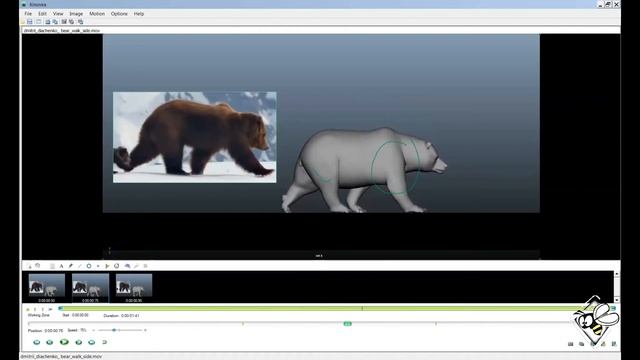Viewport: 640px width, 360px height.
Task: Decrease speed with minus button
Action: point(93,330)
